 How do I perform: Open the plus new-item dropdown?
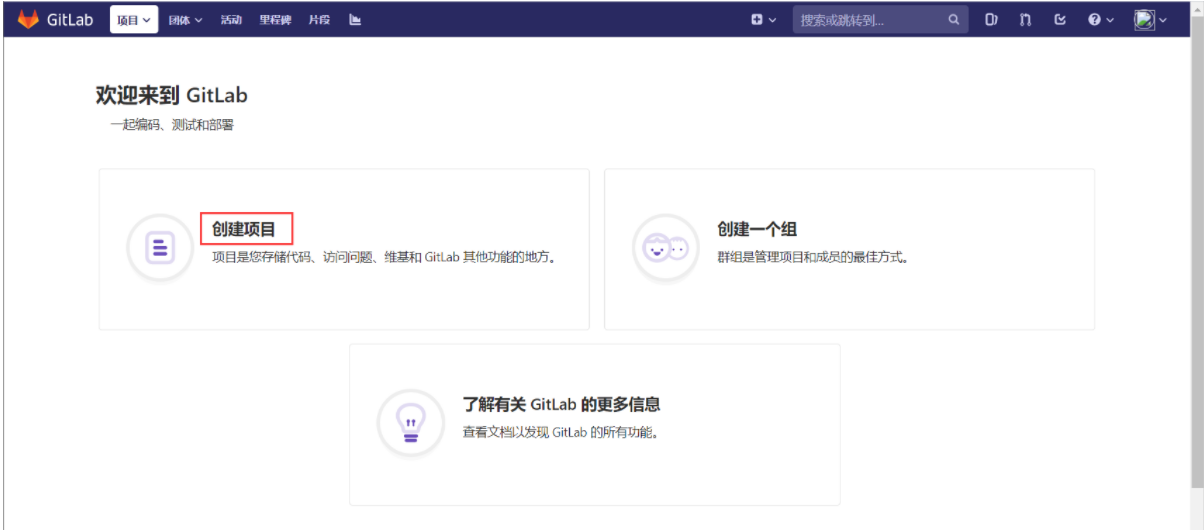(764, 19)
